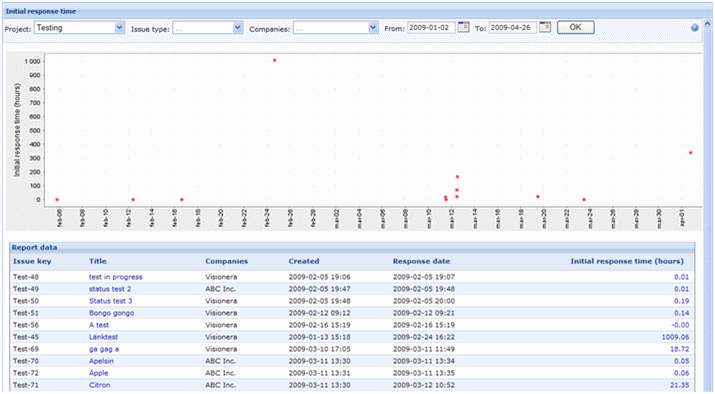
Task: Open the From date calendar picker
Action: pyautogui.click(x=463, y=27)
